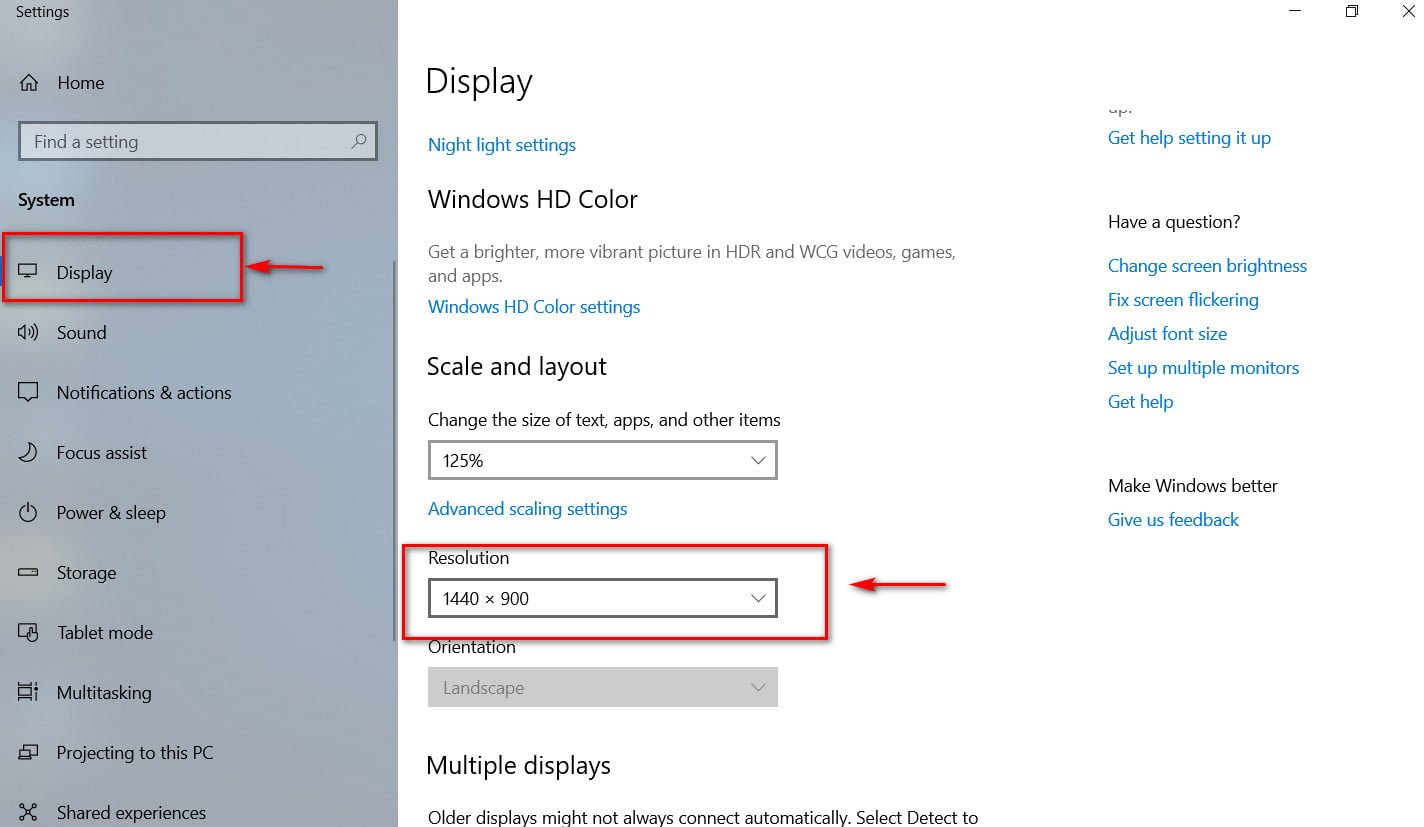Click the Adjust font size link
The height and width of the screenshot is (827, 1424).
click(1167, 334)
